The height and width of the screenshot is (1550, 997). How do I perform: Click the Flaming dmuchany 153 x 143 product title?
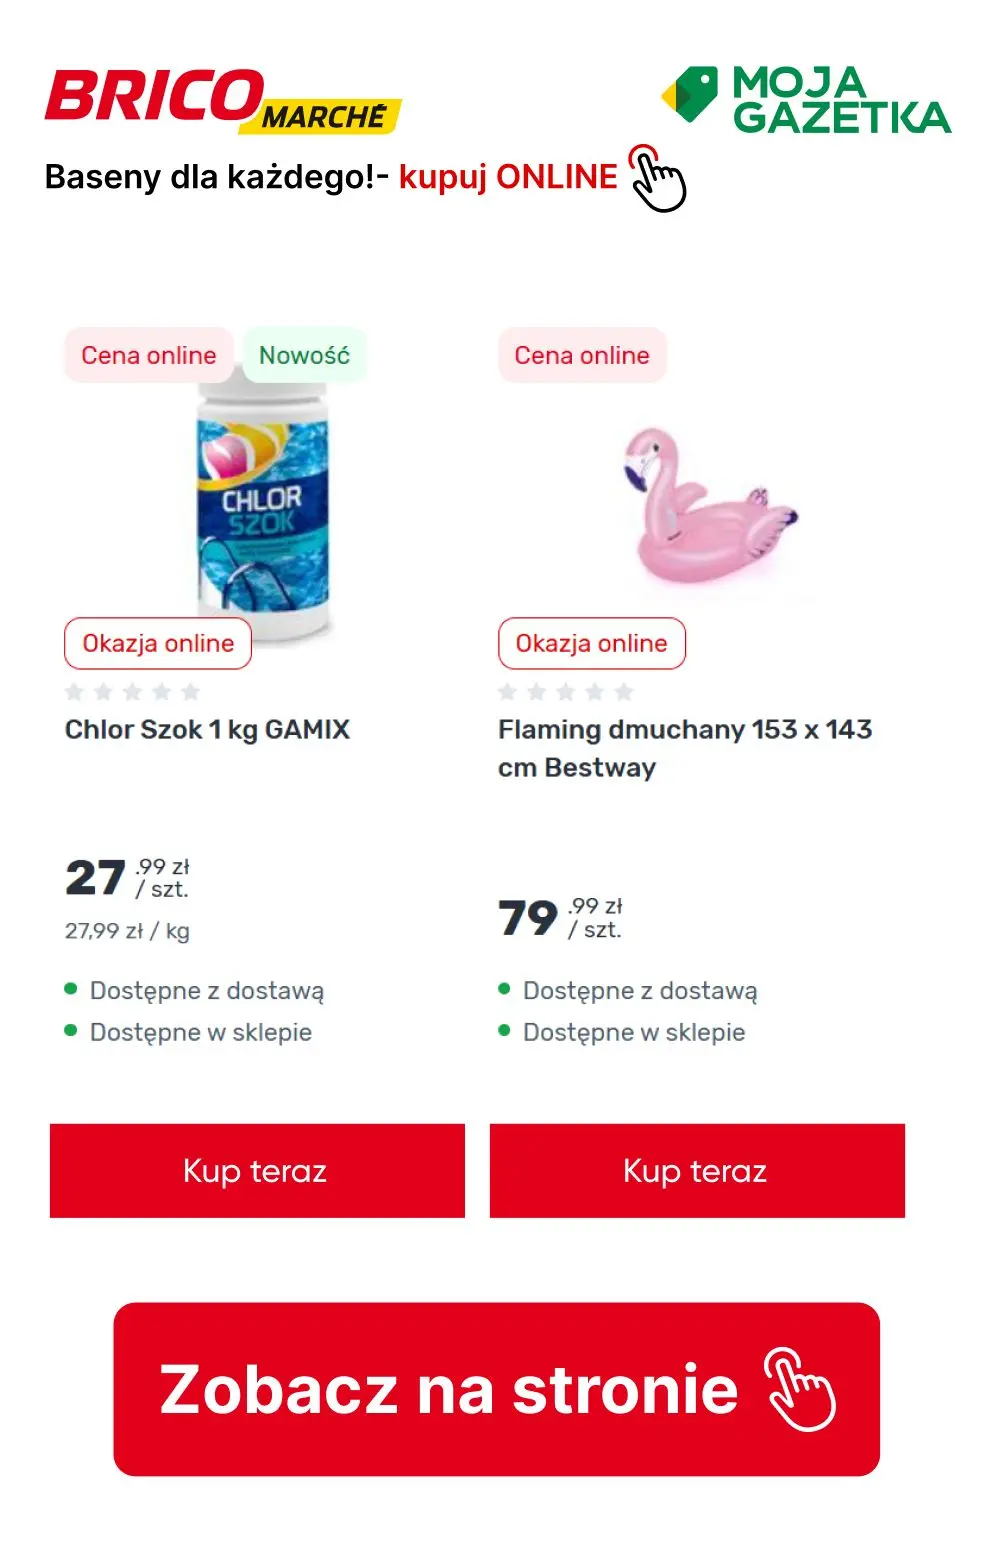(685, 748)
